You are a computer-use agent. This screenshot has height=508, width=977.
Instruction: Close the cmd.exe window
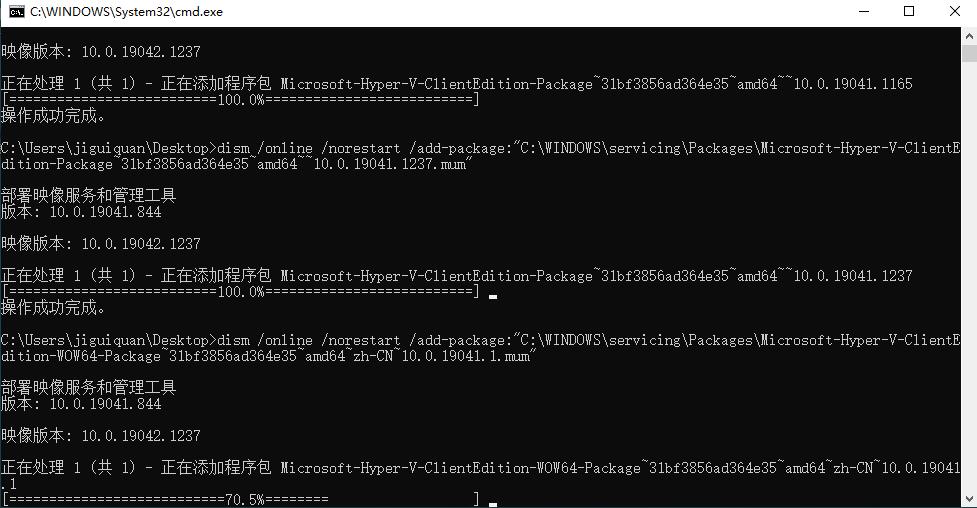(955, 12)
